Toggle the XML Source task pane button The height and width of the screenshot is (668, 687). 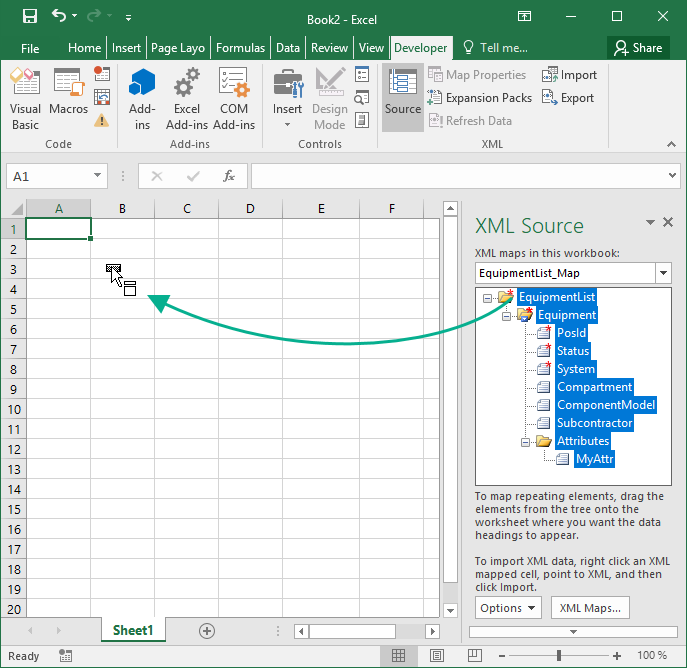tap(403, 99)
